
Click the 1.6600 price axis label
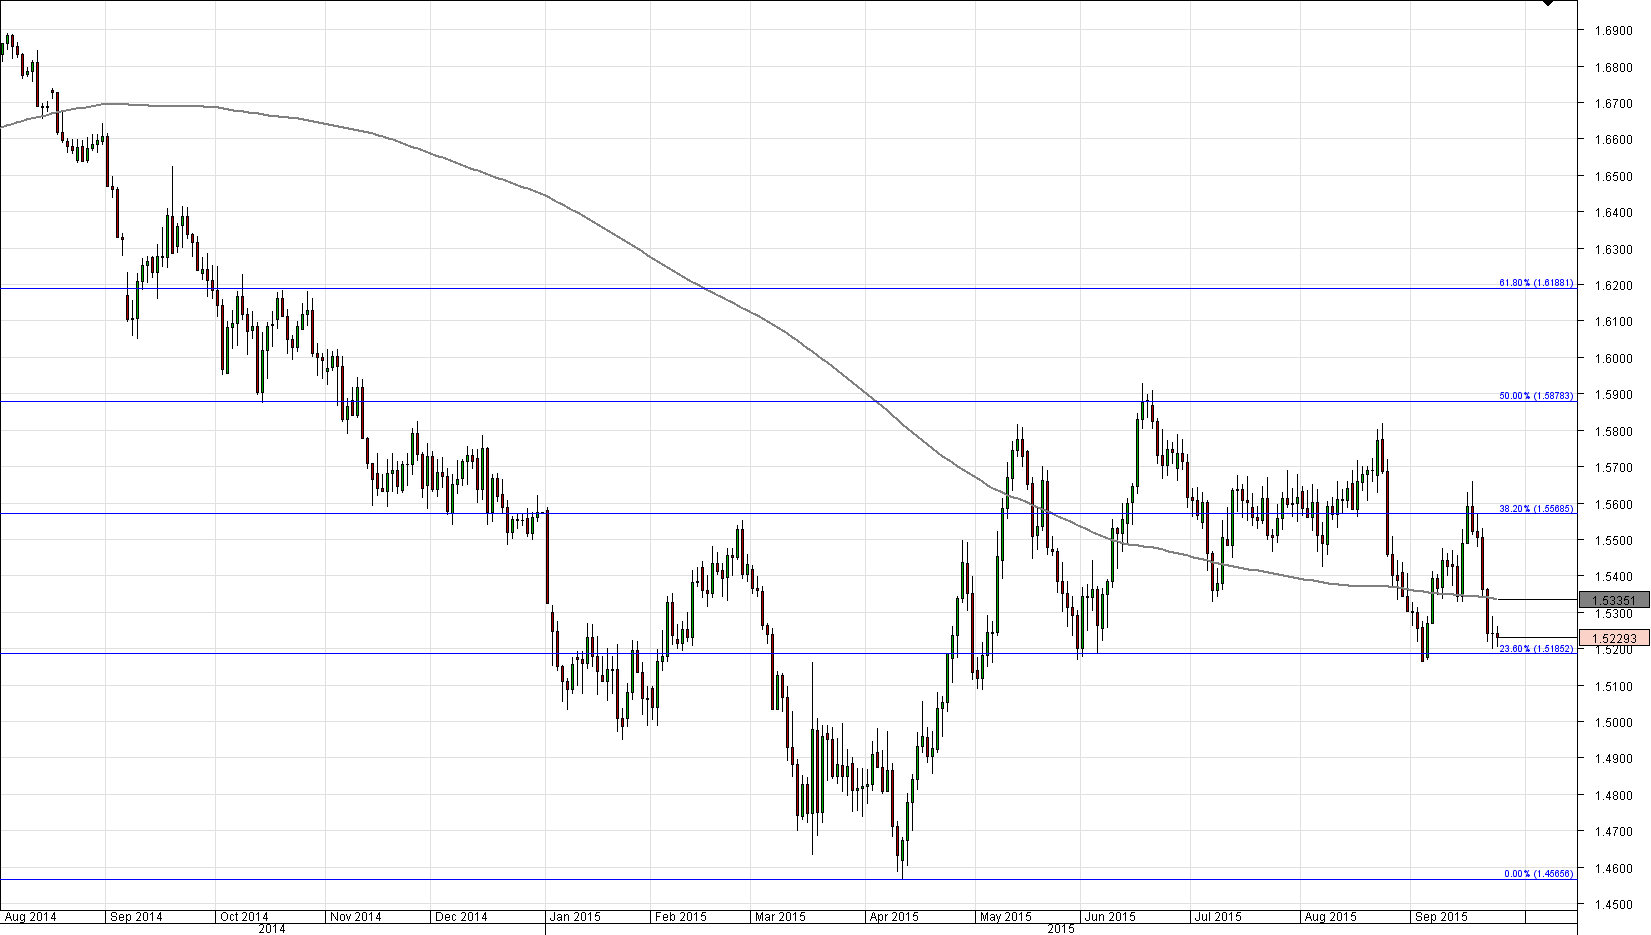tap(1613, 140)
